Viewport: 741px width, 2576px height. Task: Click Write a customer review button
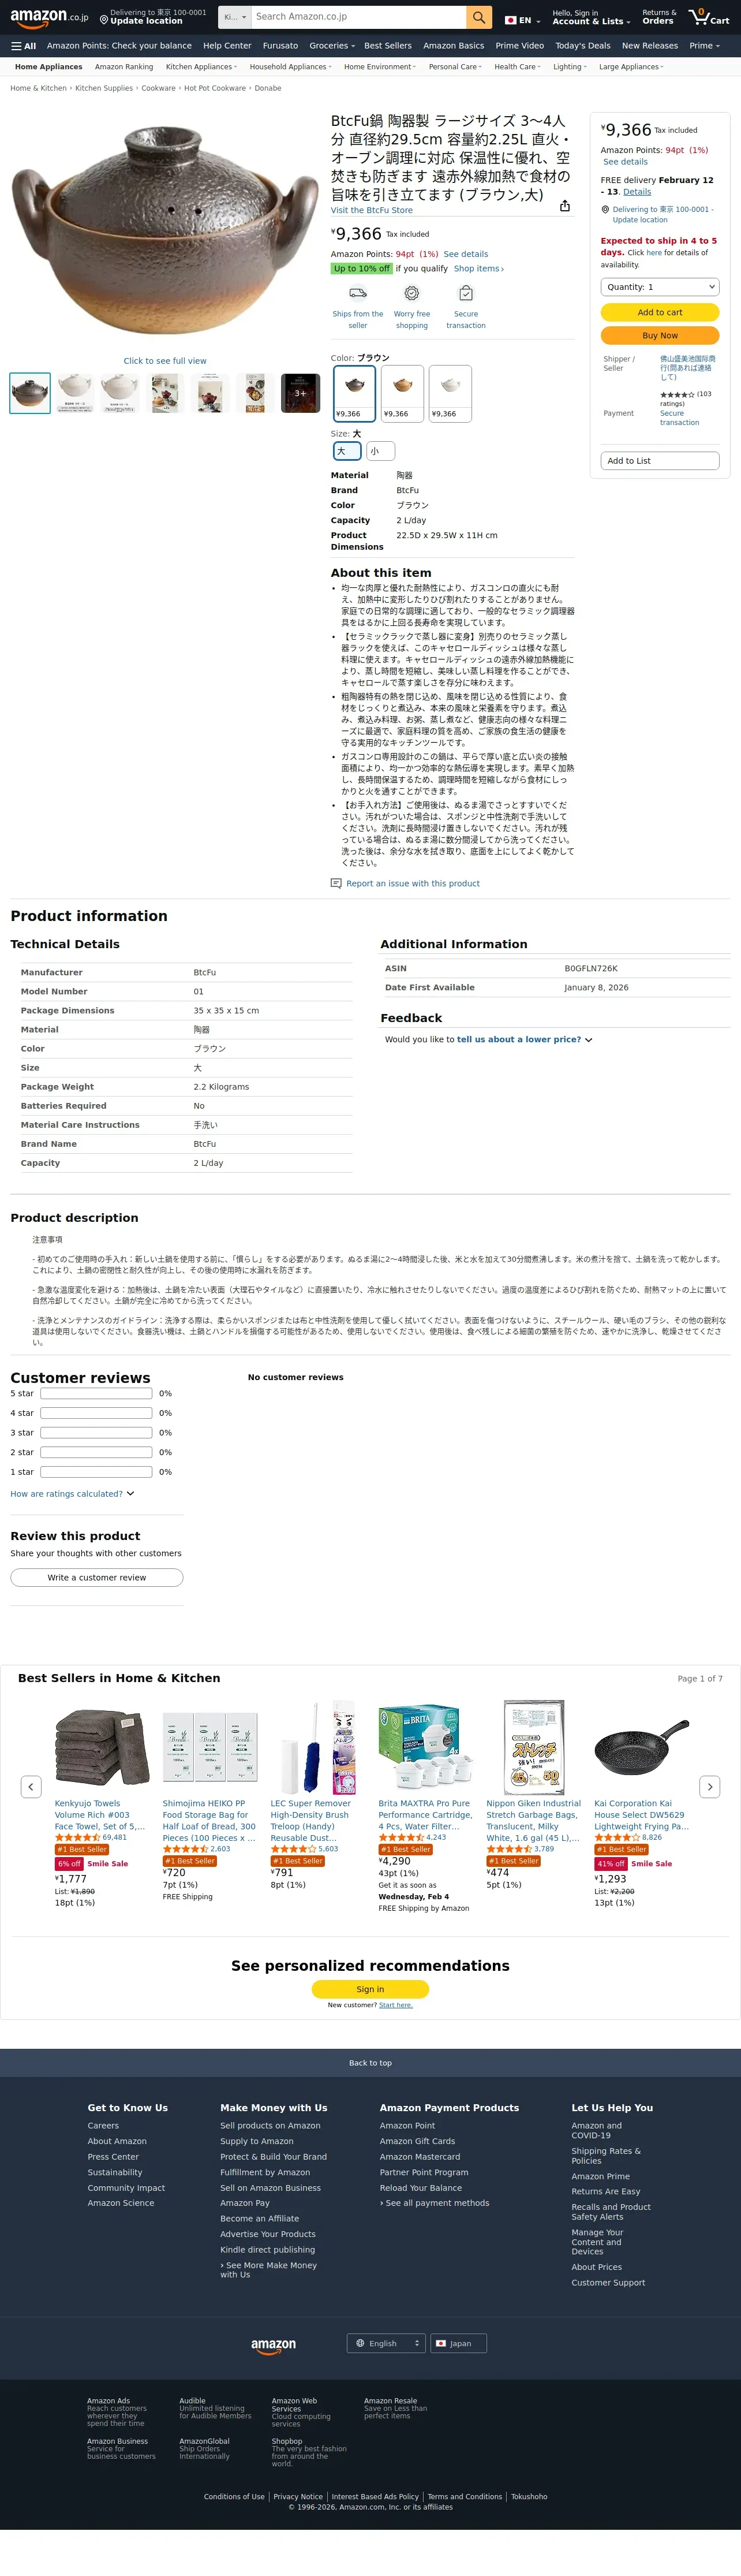97,1578
